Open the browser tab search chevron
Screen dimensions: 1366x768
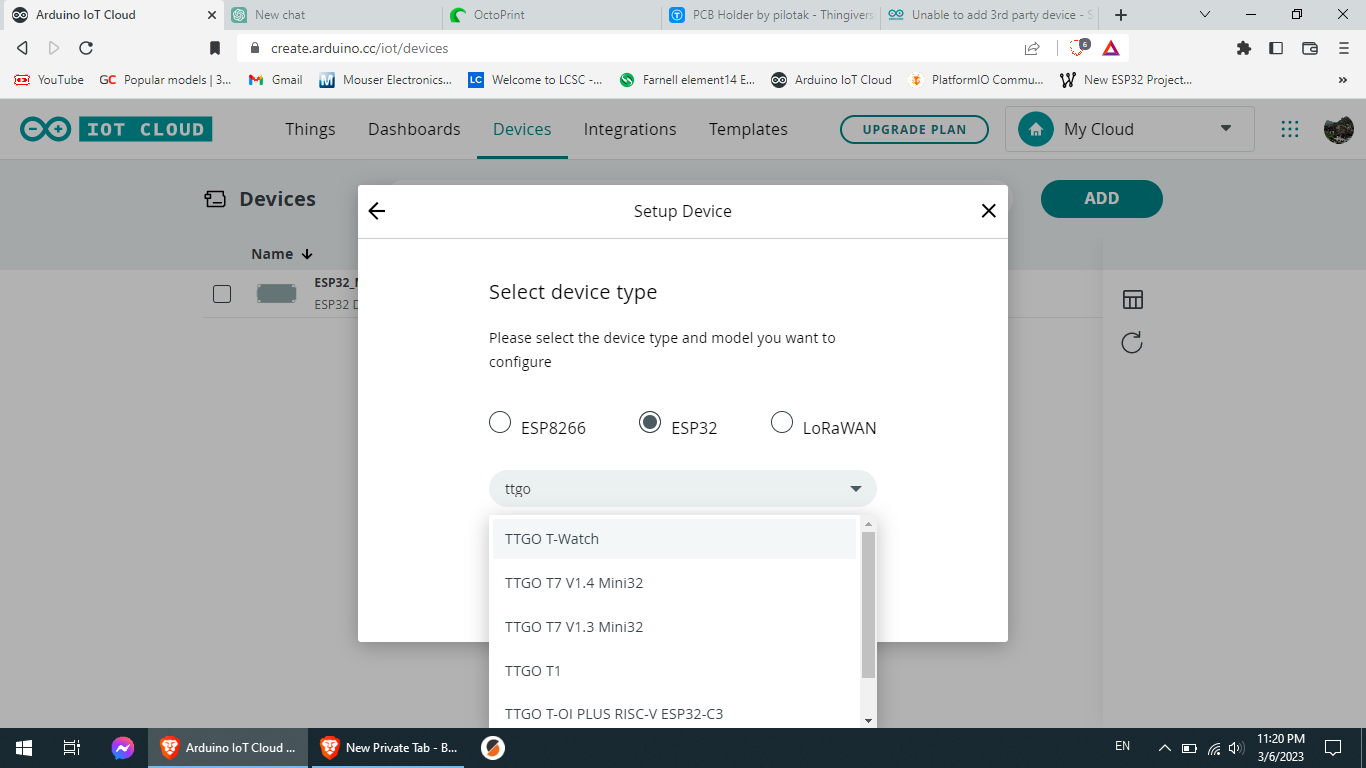point(1202,15)
